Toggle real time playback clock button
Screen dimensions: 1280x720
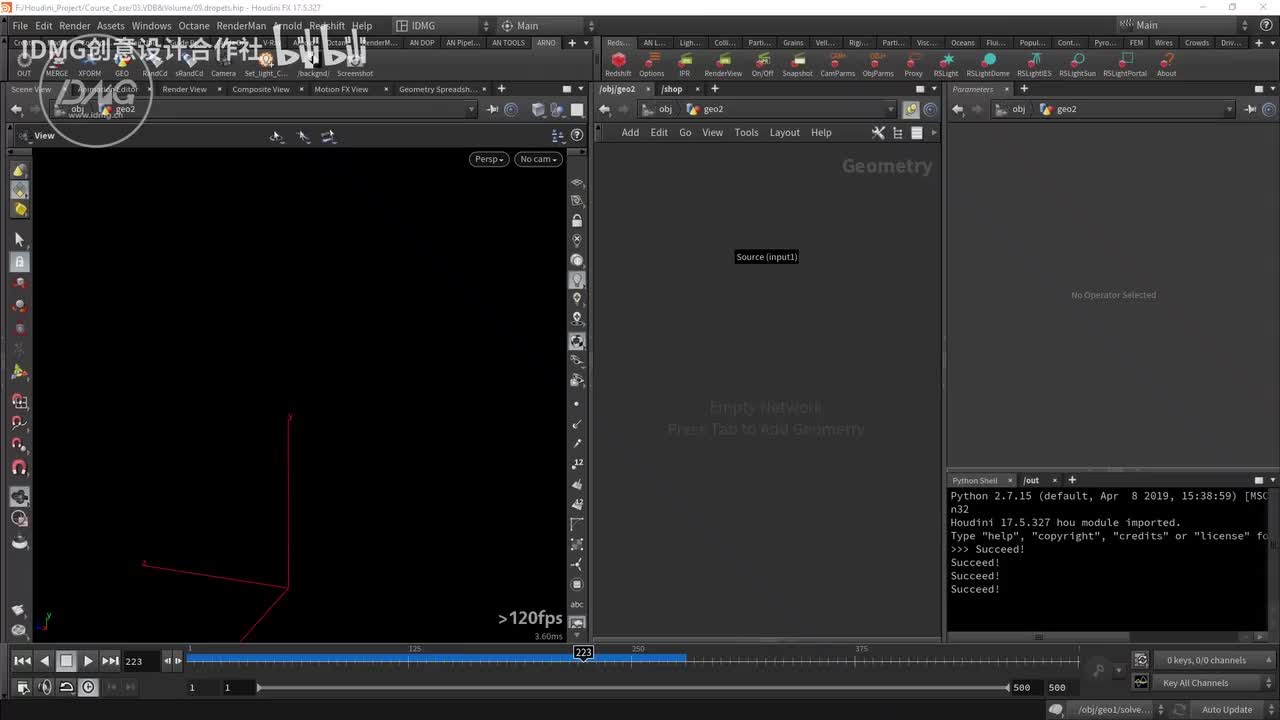pyautogui.click(x=89, y=687)
